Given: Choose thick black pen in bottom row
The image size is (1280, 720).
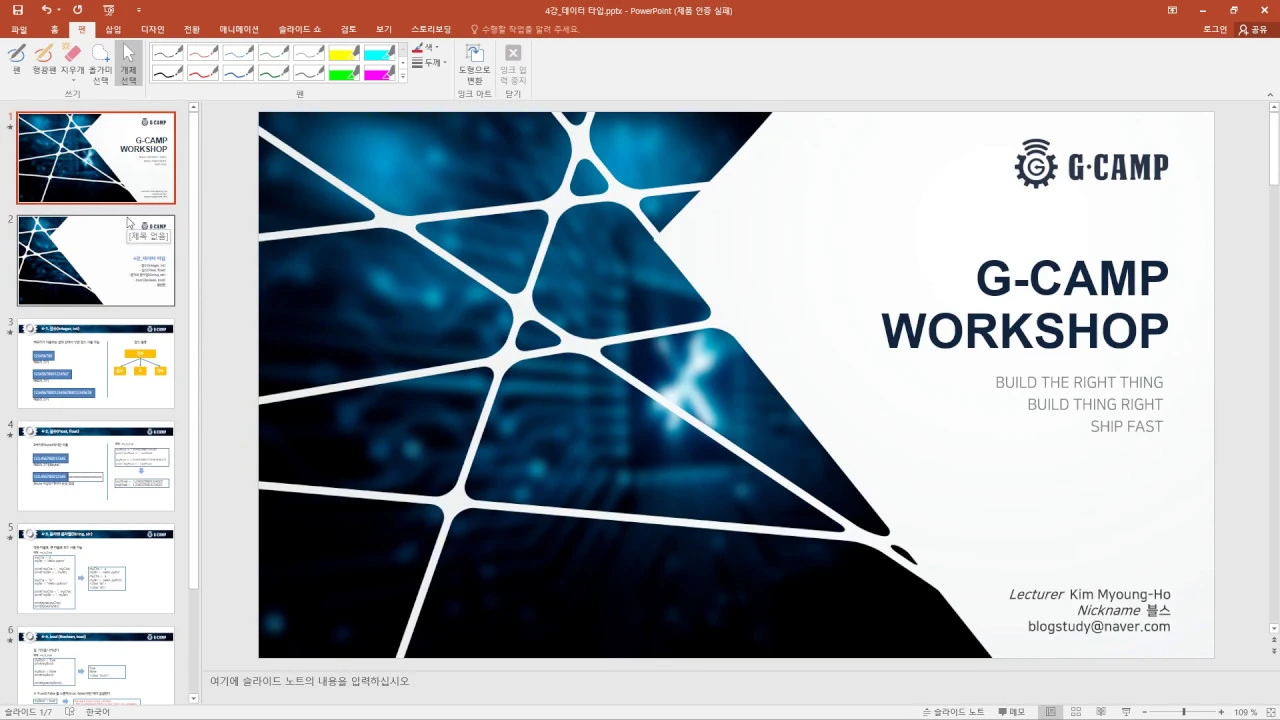Looking at the screenshot, I should point(168,73).
